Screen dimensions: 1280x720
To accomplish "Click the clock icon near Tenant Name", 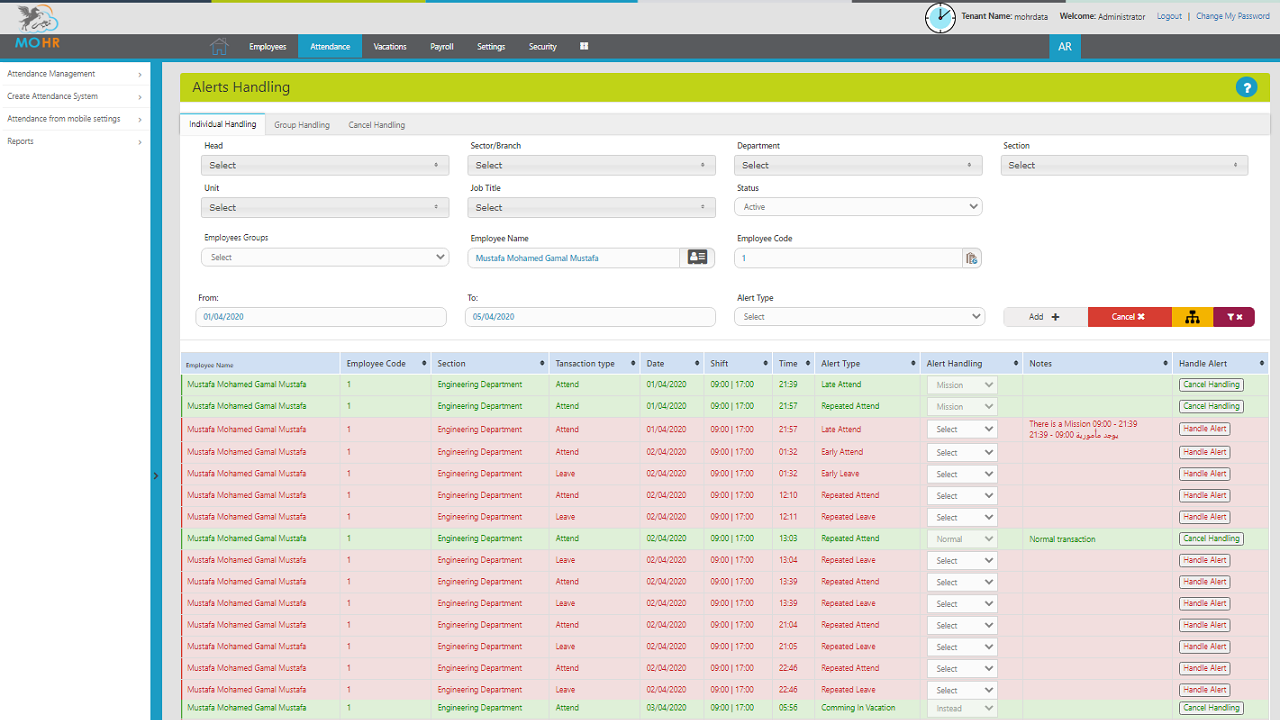I will point(940,17).
